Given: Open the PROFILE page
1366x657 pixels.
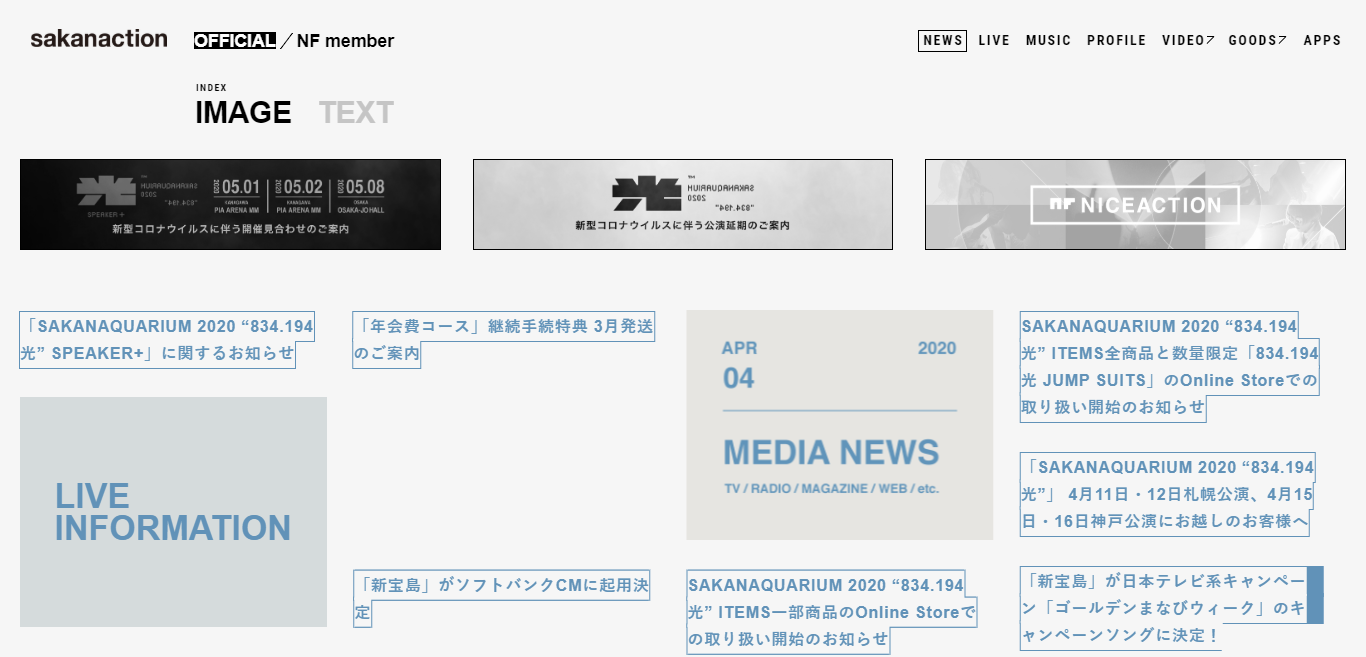Looking at the screenshot, I should click(1116, 41).
